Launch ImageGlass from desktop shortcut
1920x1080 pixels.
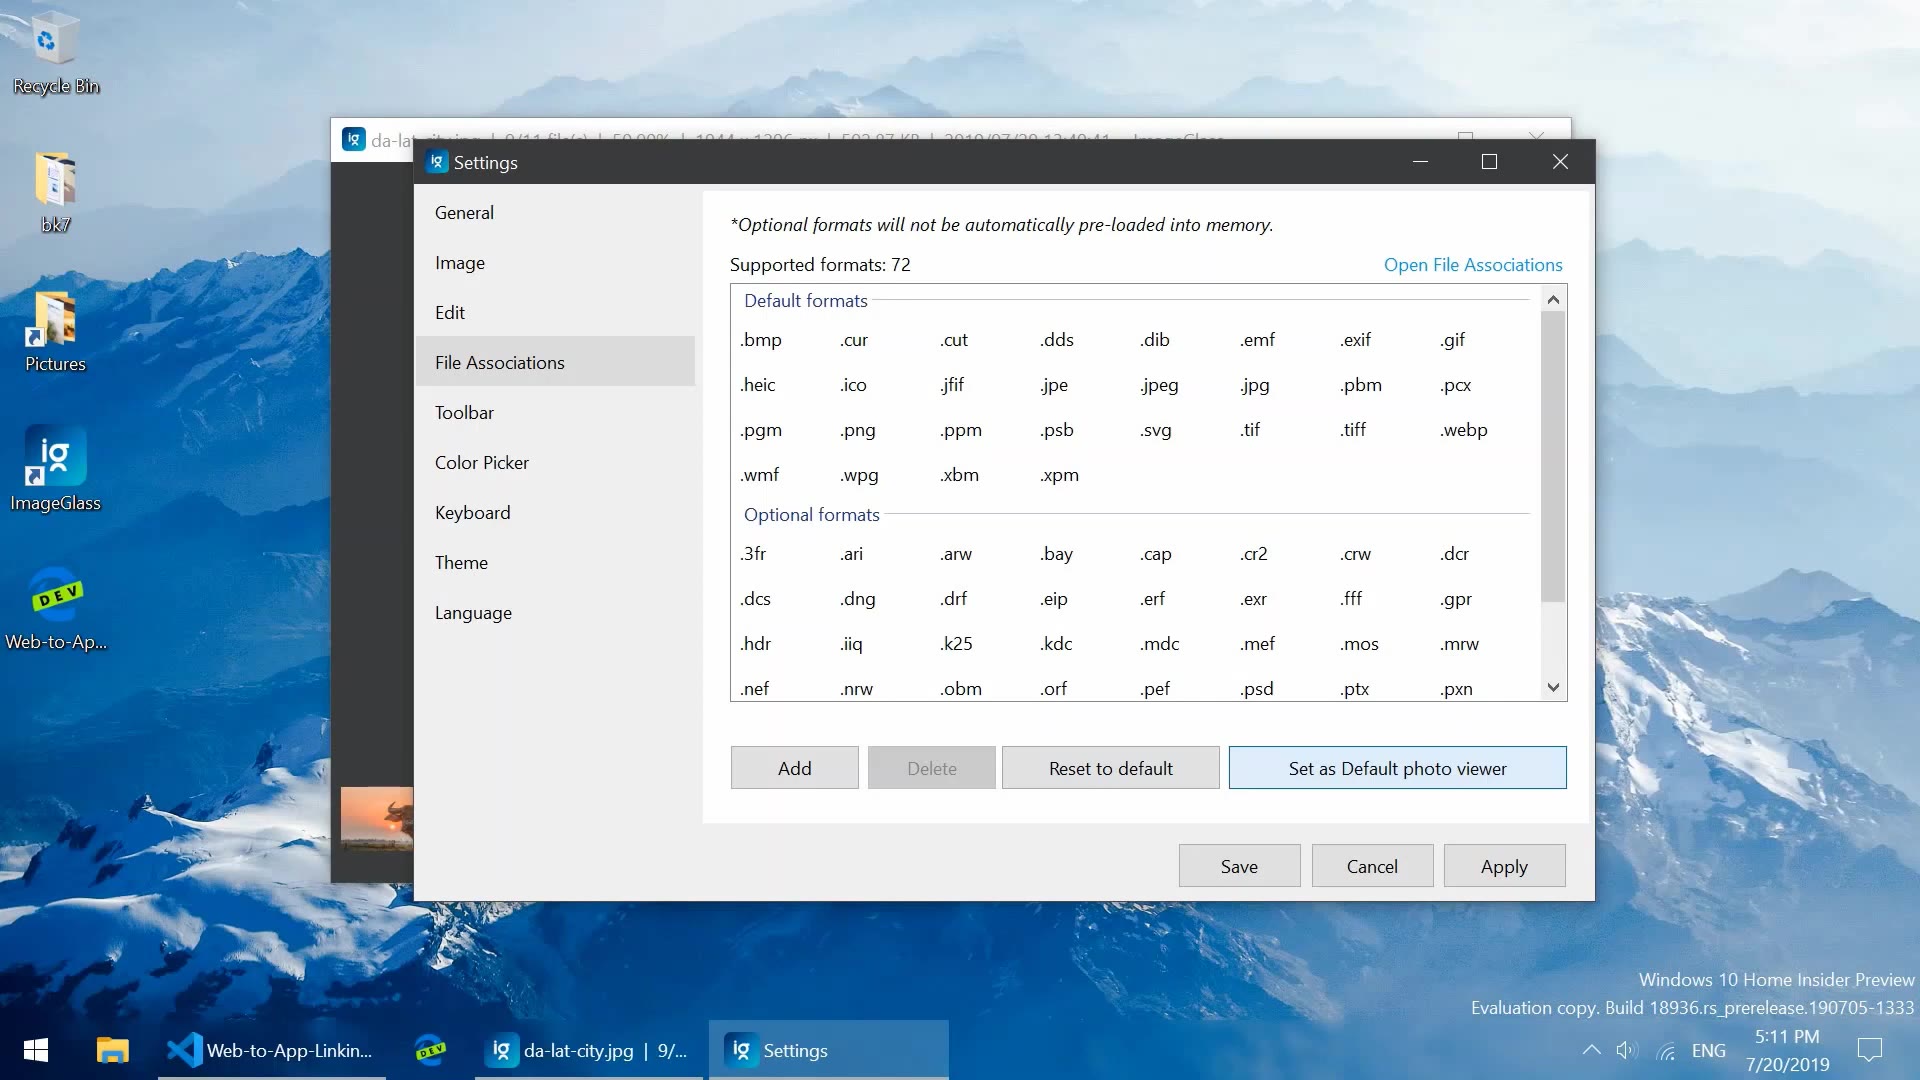(x=55, y=470)
